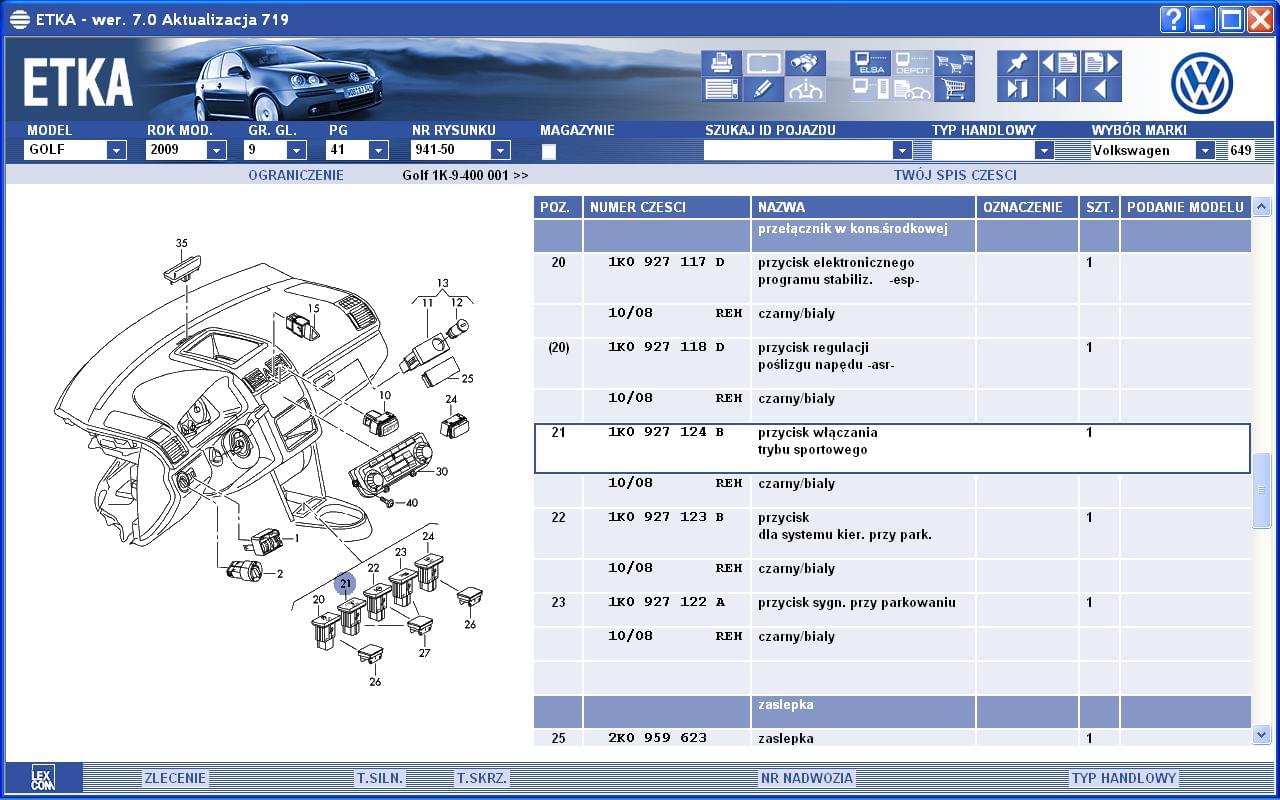Image resolution: width=1280 pixels, height=800 pixels.
Task: Click the printer icon
Action: point(721,63)
